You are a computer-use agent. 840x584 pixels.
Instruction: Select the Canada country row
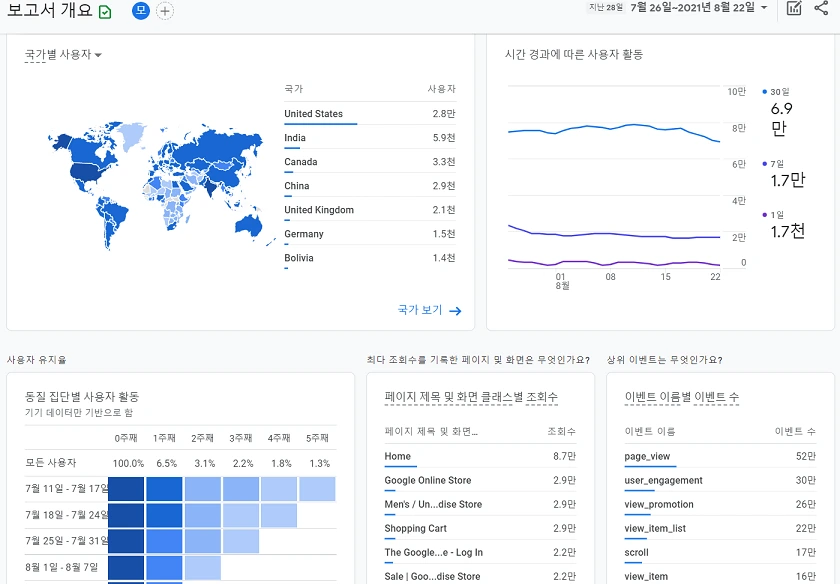(370, 162)
